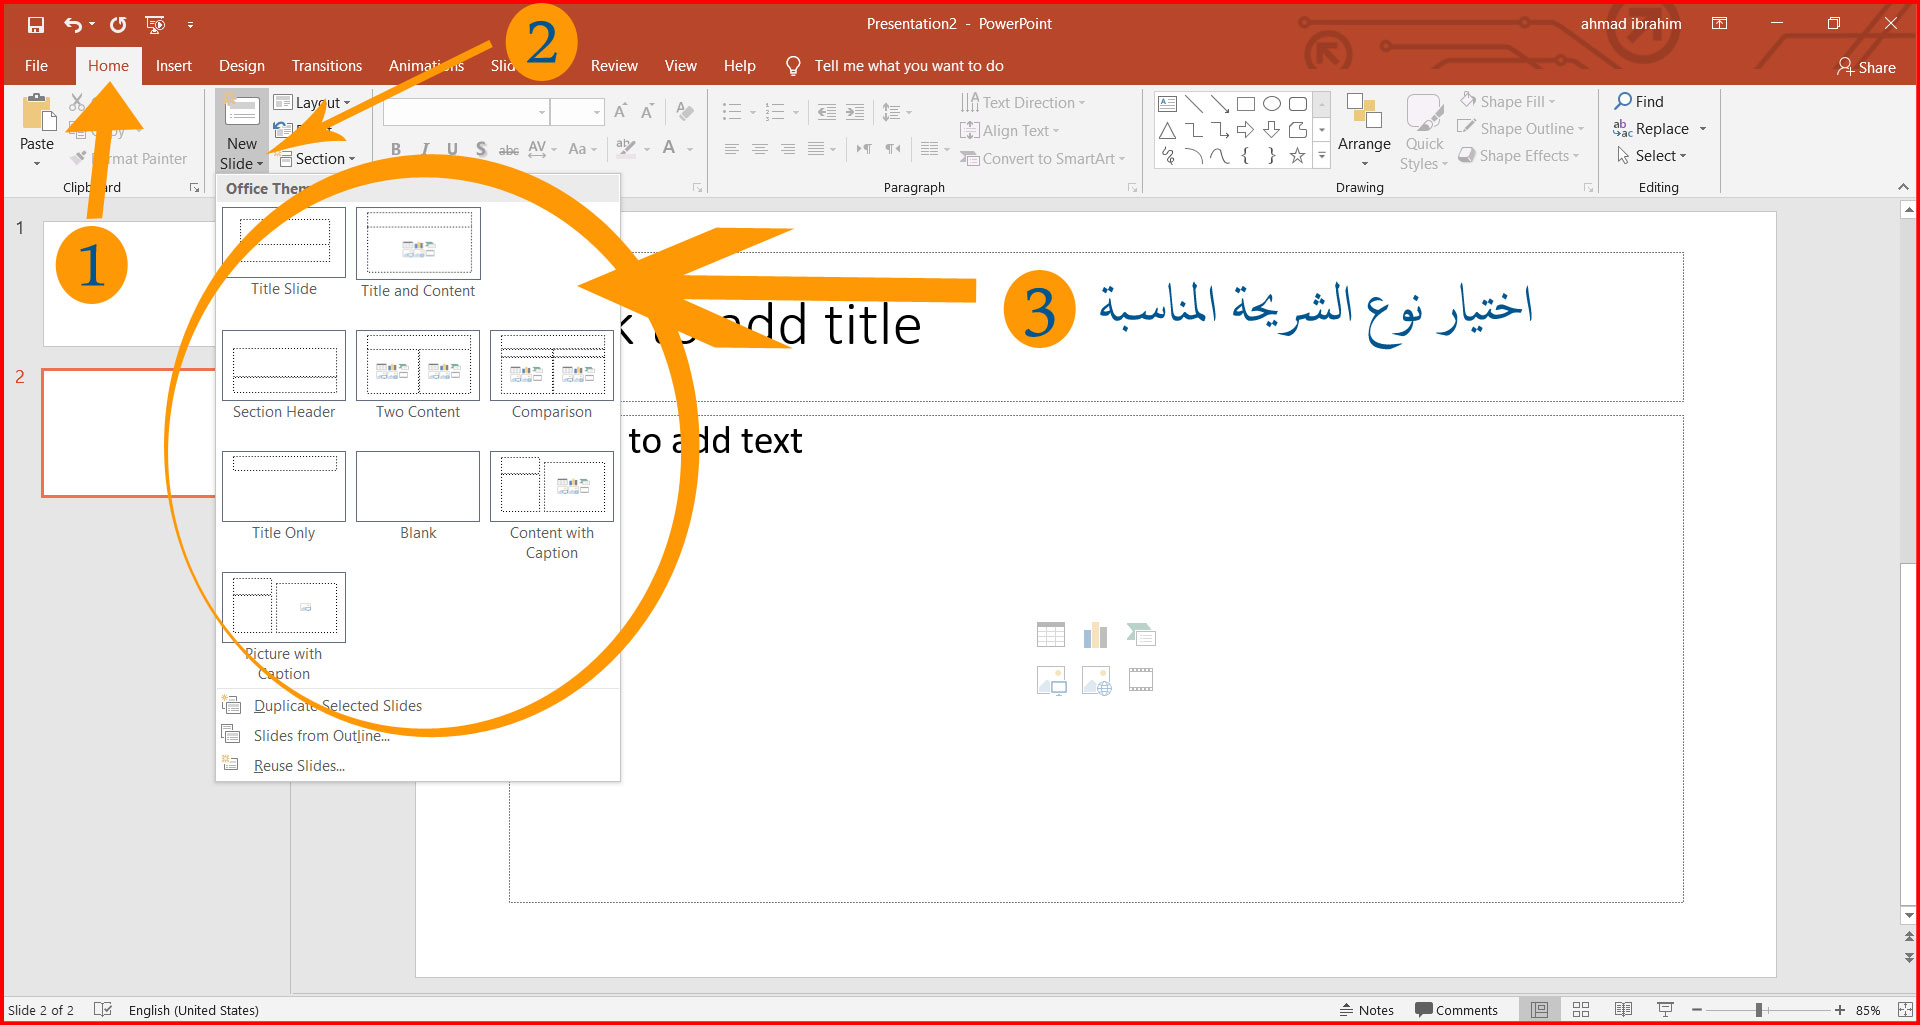Image resolution: width=1920 pixels, height=1025 pixels.
Task: Click Insert Table icon in content placeholder
Action: 1051,634
